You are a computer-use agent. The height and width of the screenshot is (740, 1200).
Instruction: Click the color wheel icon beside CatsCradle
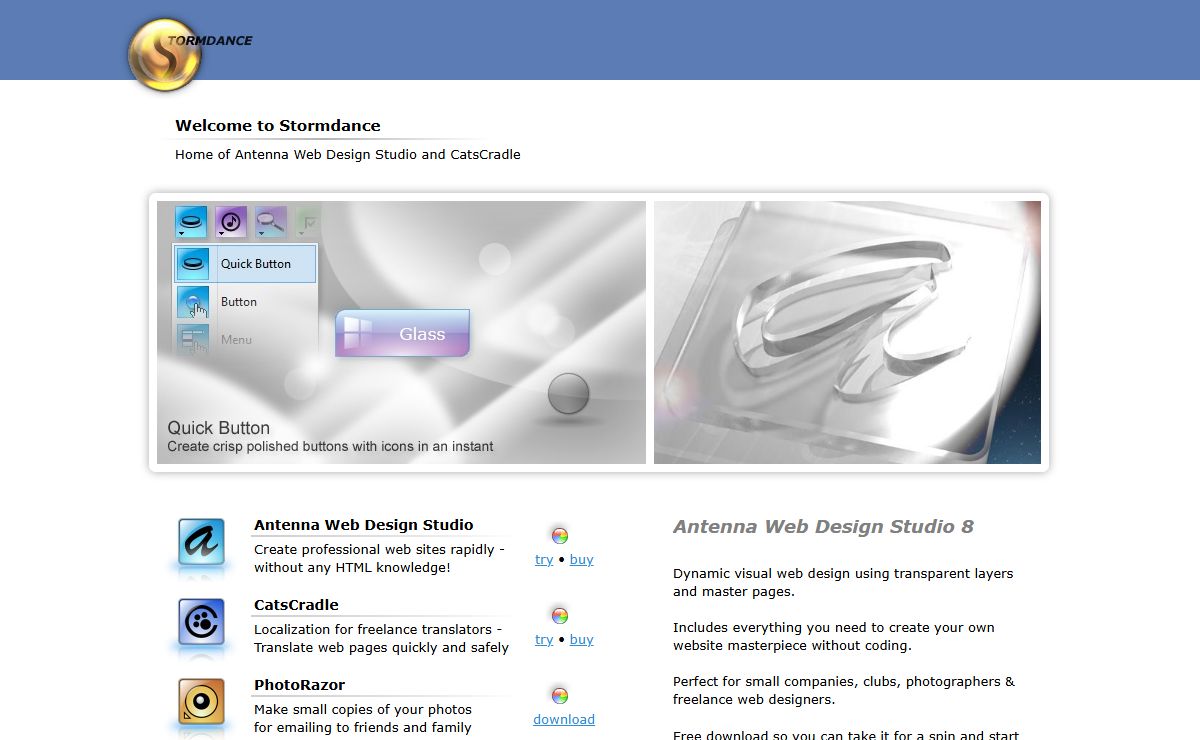[560, 615]
